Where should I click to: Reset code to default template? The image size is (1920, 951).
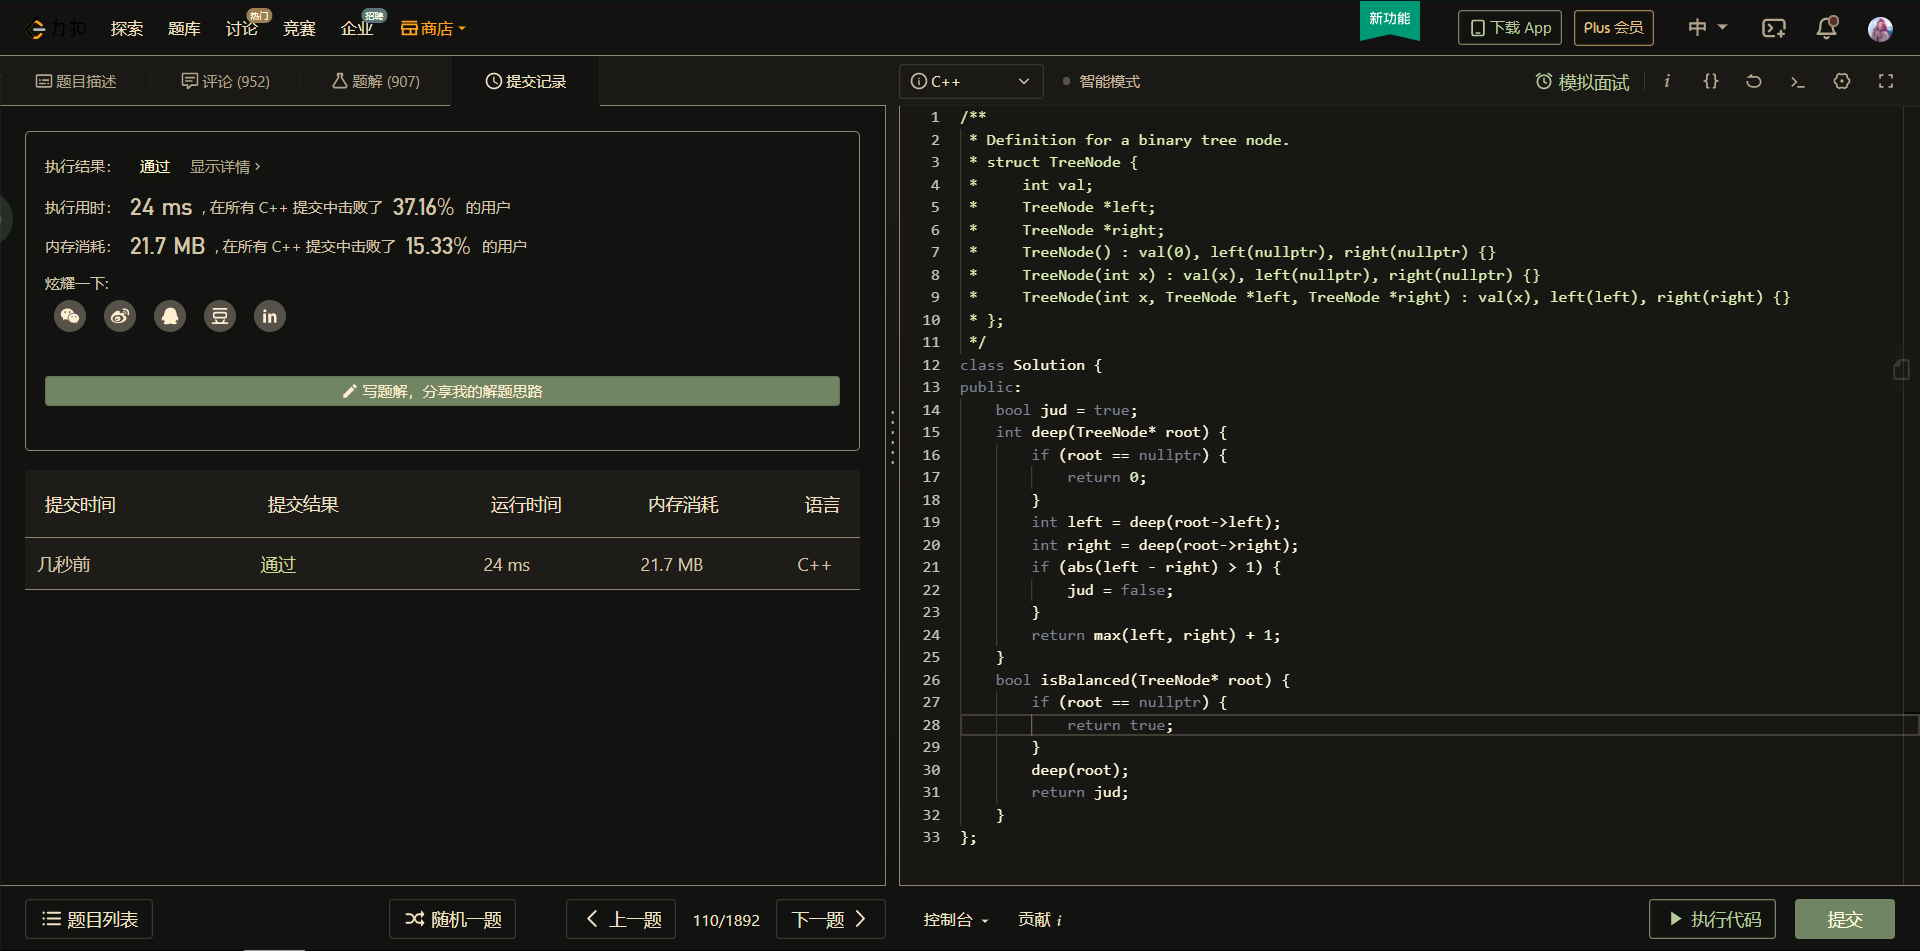pos(1754,81)
